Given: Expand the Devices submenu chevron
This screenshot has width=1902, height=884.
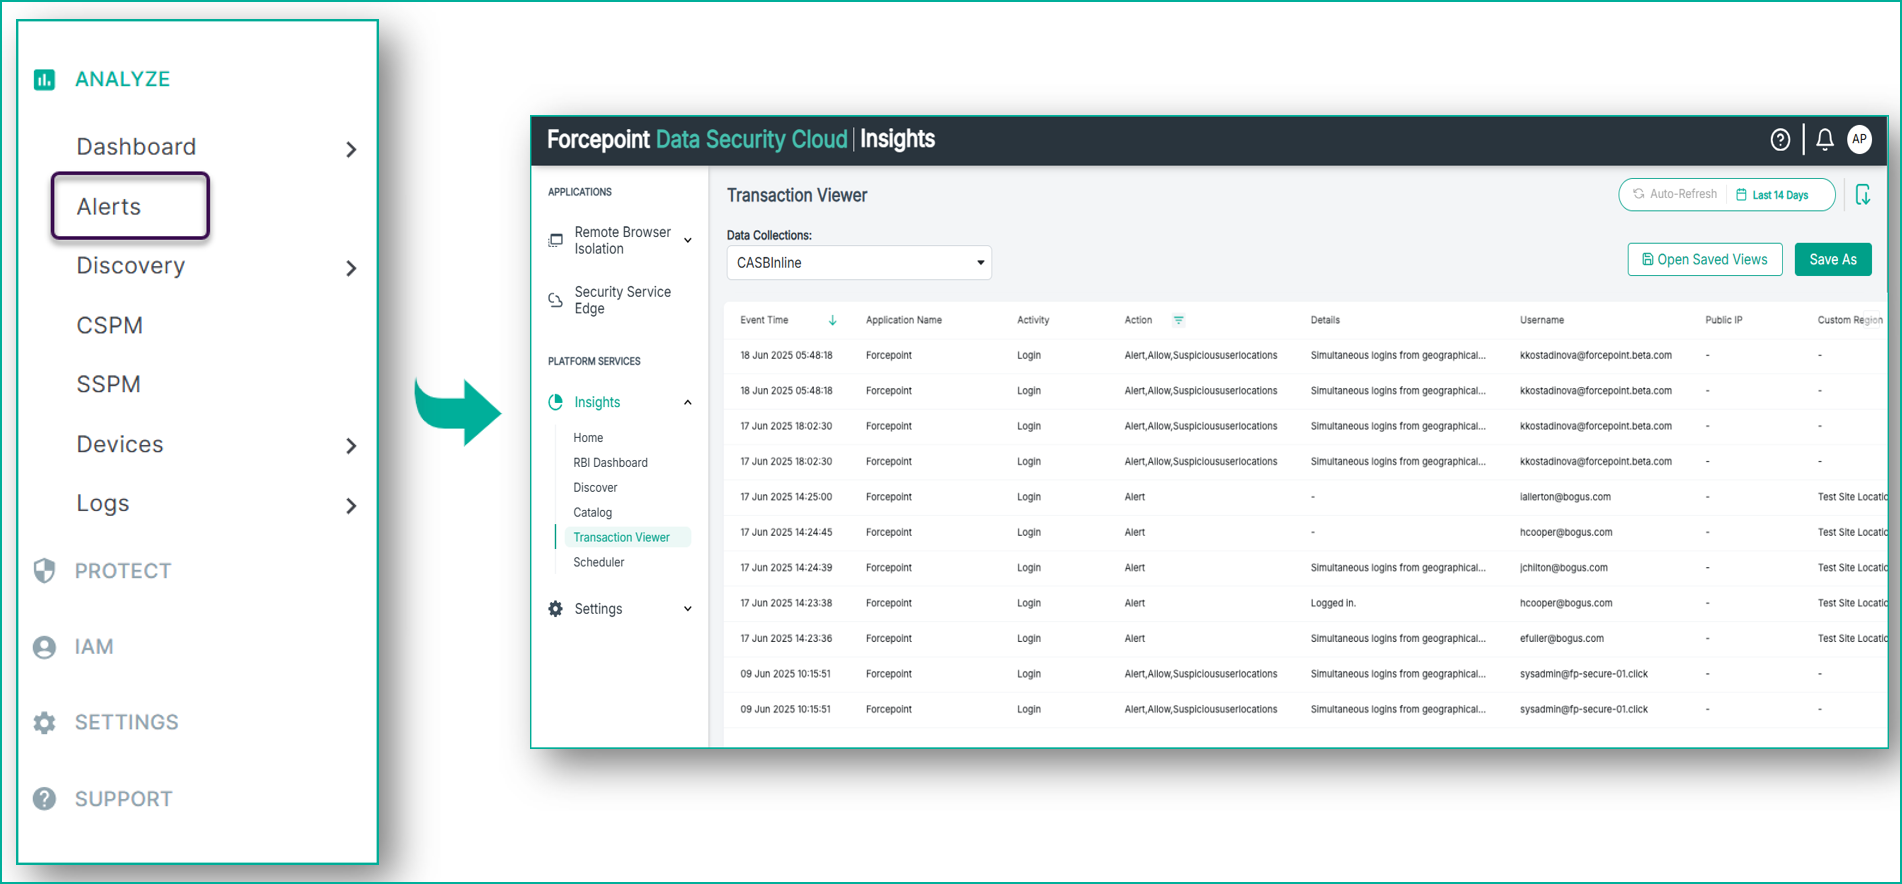Looking at the screenshot, I should tap(351, 446).
